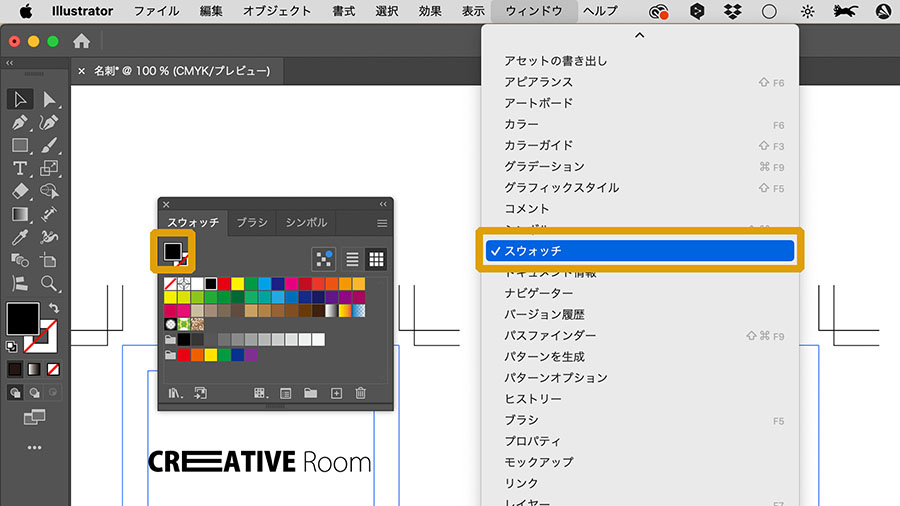Close the swatches panel with X
The width and height of the screenshot is (900, 506).
(166, 204)
